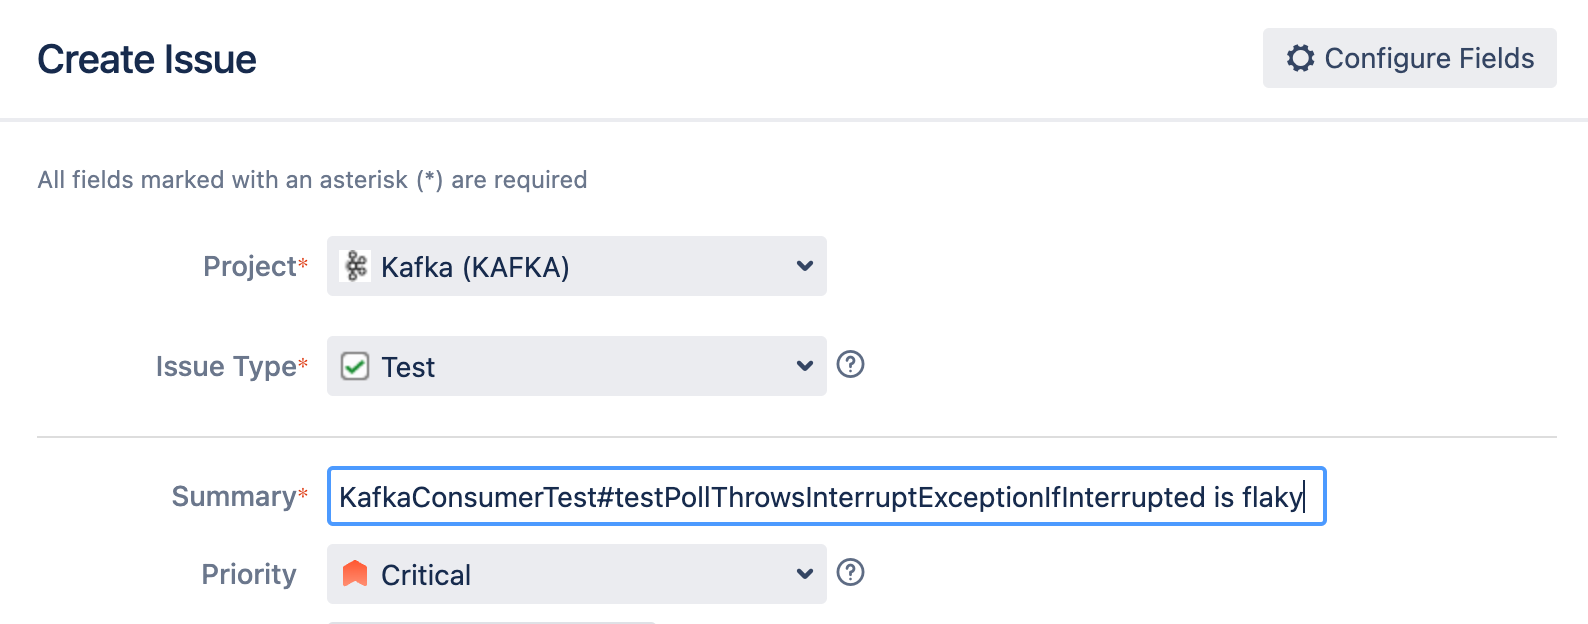
Task: Click the gear icon beside Configure Fields
Action: tap(1300, 58)
